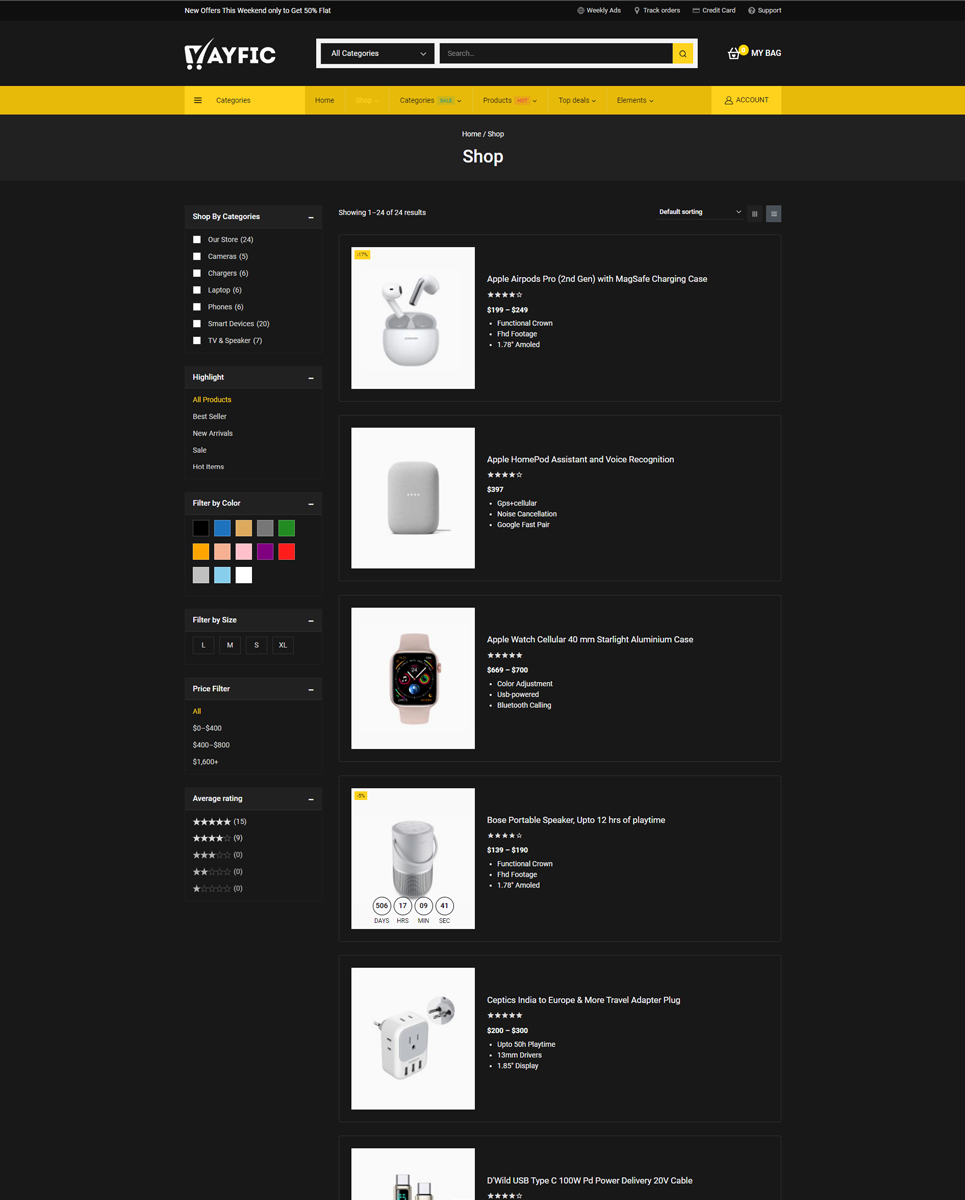The width and height of the screenshot is (965, 1200).
Task: Pick the red color swatch filter
Action: (x=287, y=552)
